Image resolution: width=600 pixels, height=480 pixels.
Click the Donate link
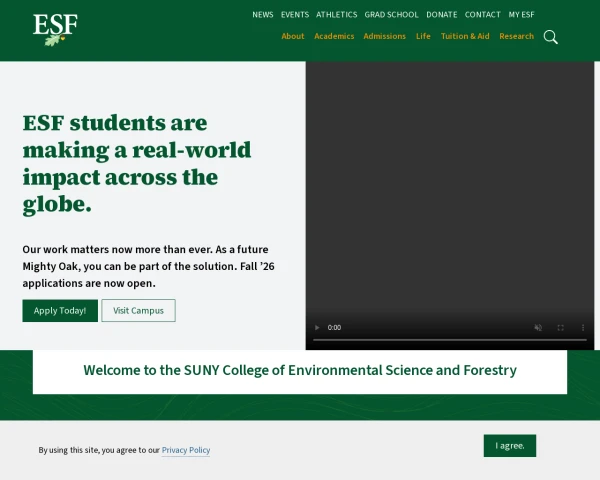[x=442, y=15]
